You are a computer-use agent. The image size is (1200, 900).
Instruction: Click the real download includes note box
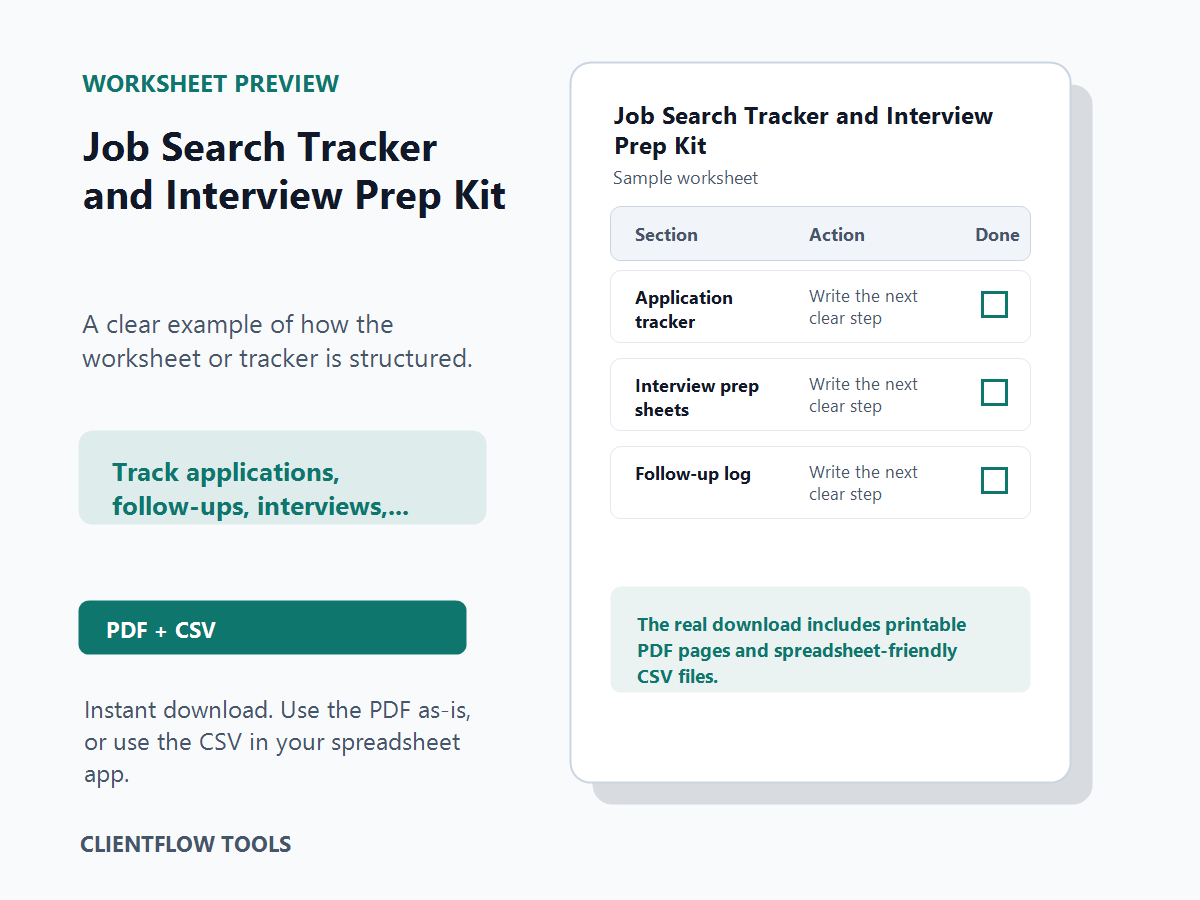(820, 640)
